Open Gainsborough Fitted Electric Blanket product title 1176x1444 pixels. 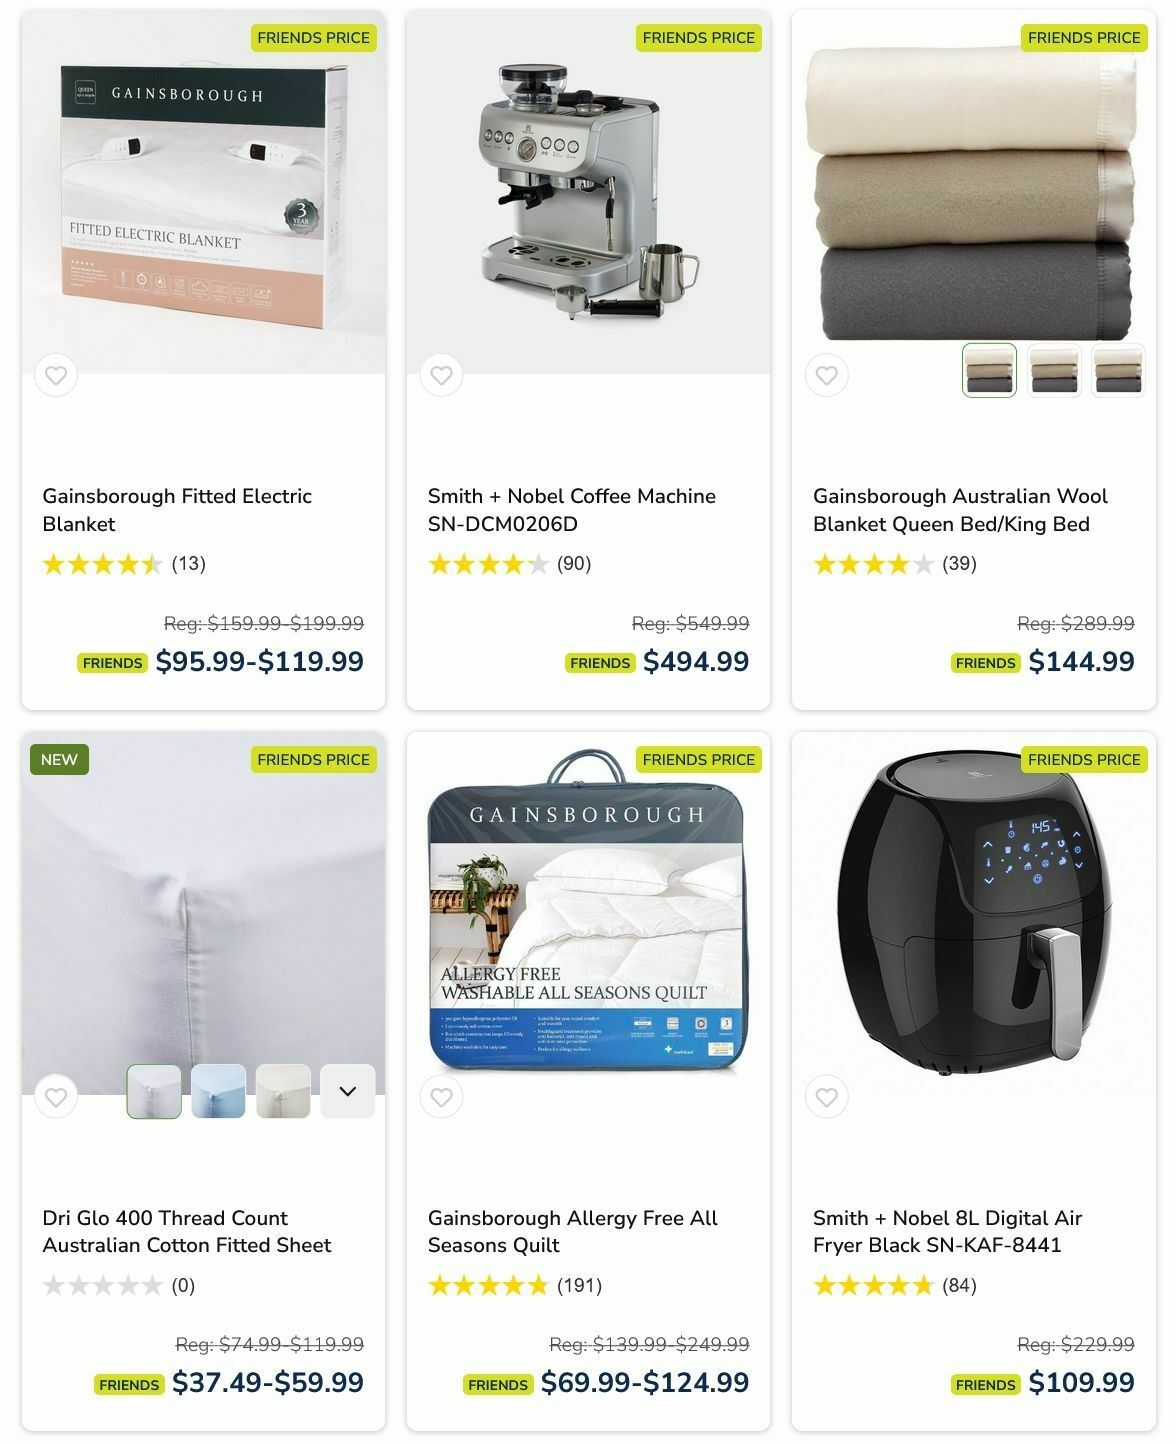point(177,510)
